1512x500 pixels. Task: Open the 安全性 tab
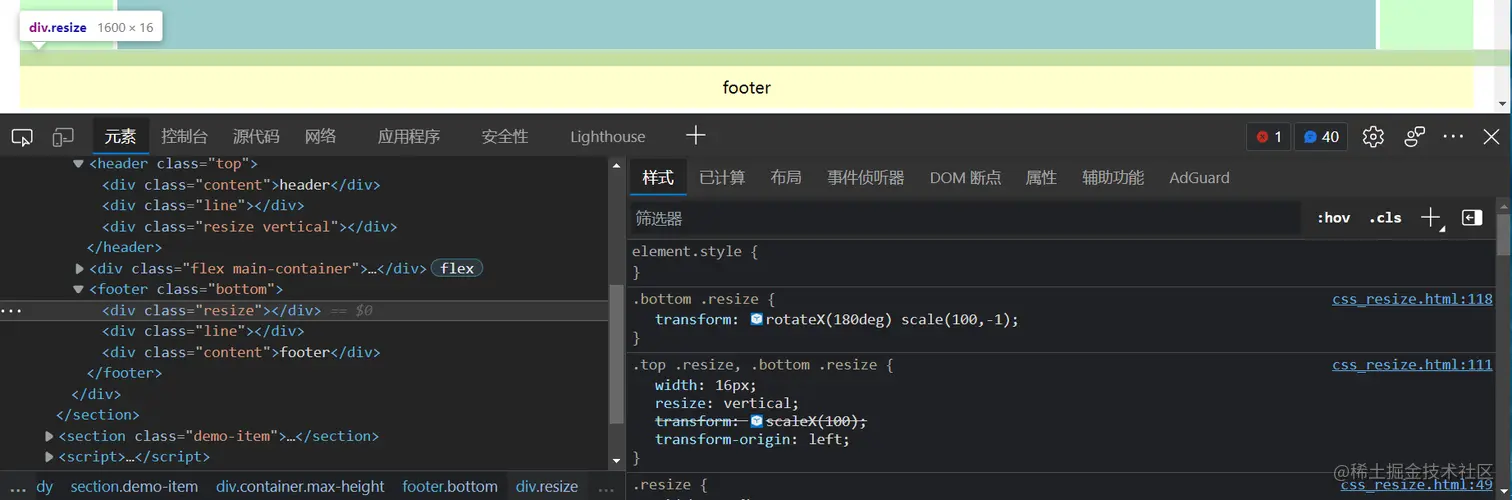coord(504,137)
